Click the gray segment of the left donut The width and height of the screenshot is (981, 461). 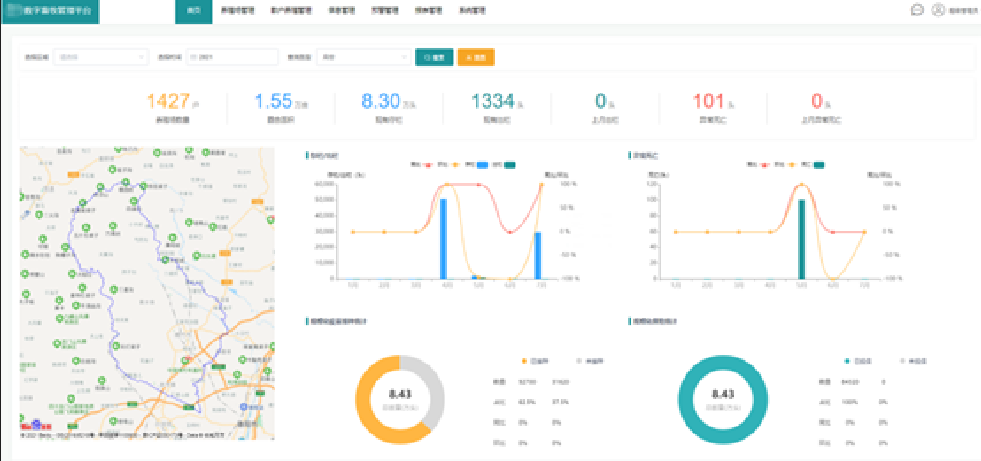[434, 391]
